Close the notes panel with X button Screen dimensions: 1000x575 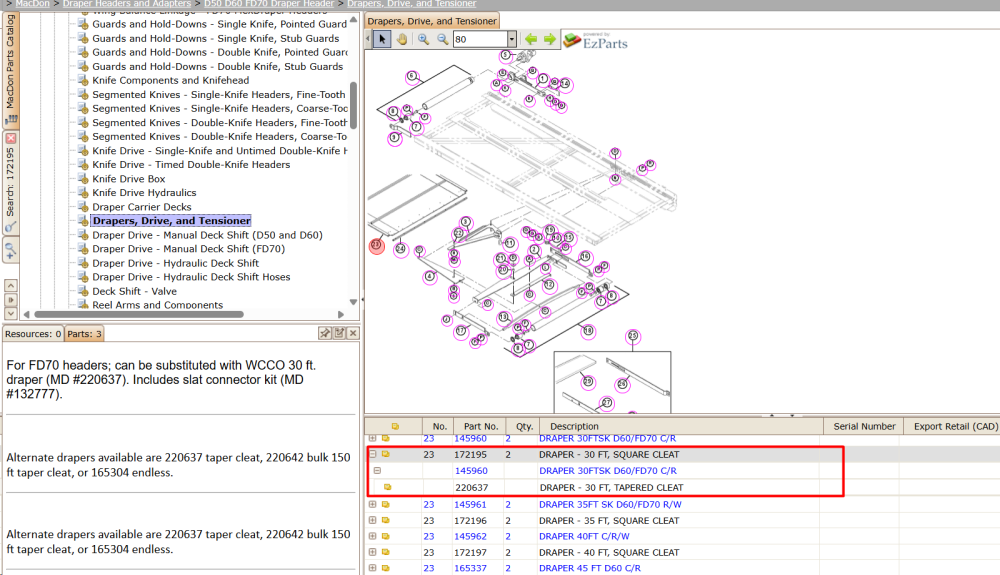tap(353, 333)
